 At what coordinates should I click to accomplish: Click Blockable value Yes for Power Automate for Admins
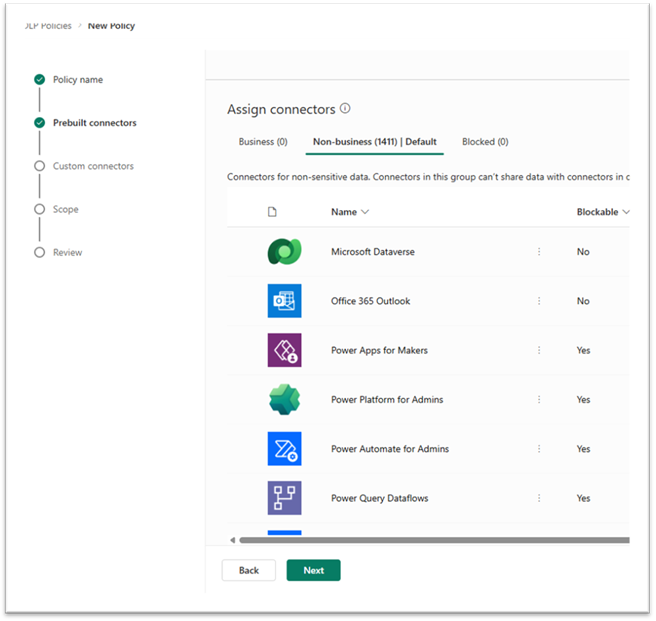coord(584,449)
